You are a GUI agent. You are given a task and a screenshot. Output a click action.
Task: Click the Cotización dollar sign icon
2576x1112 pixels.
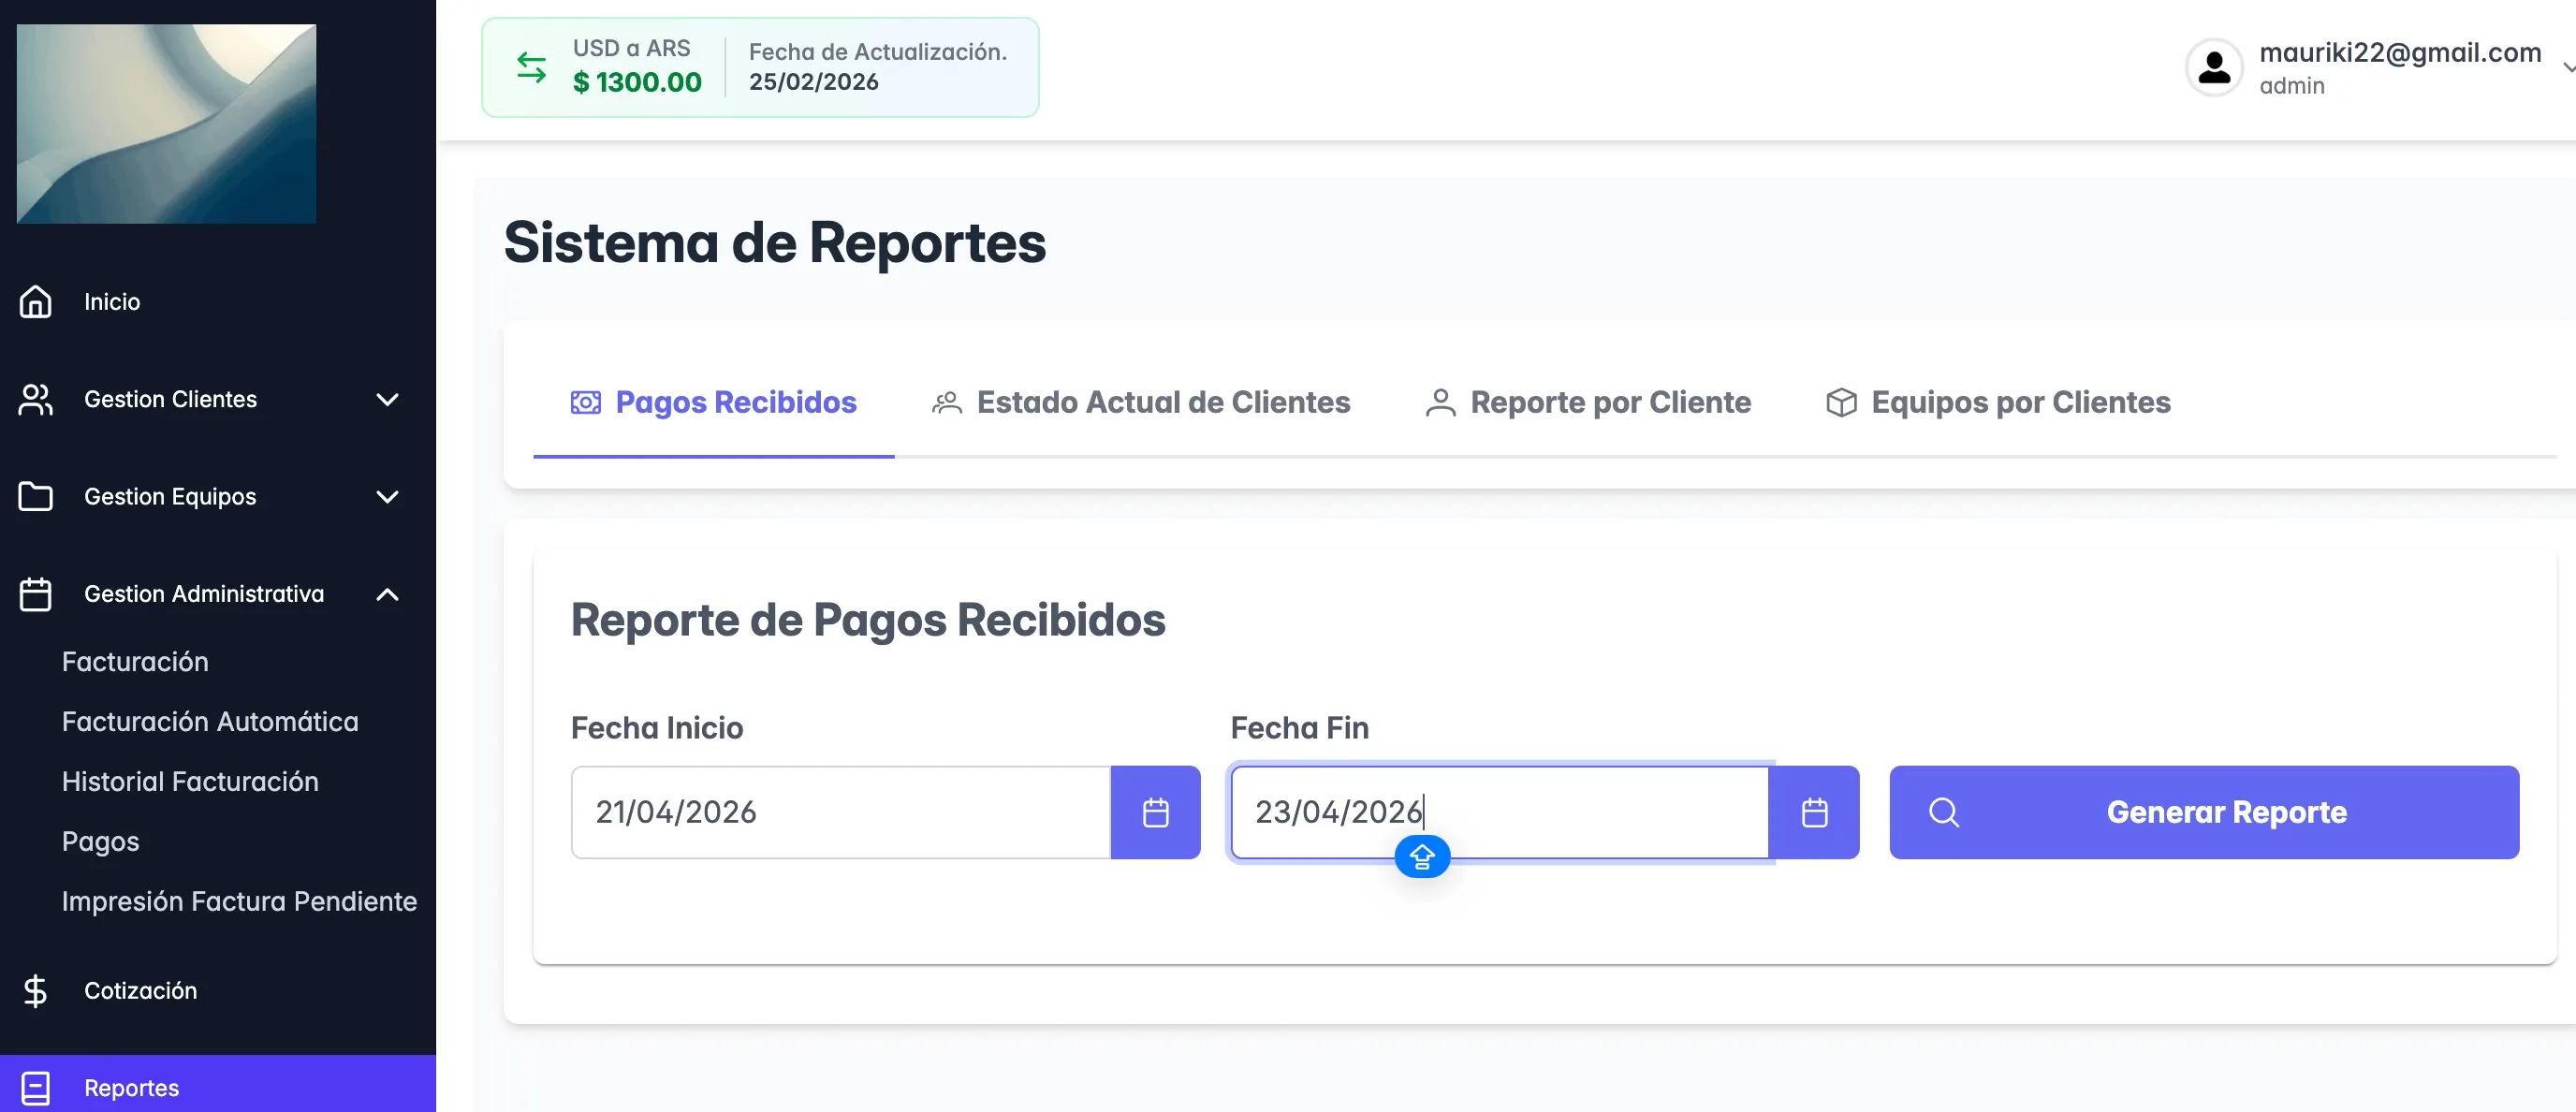click(36, 990)
